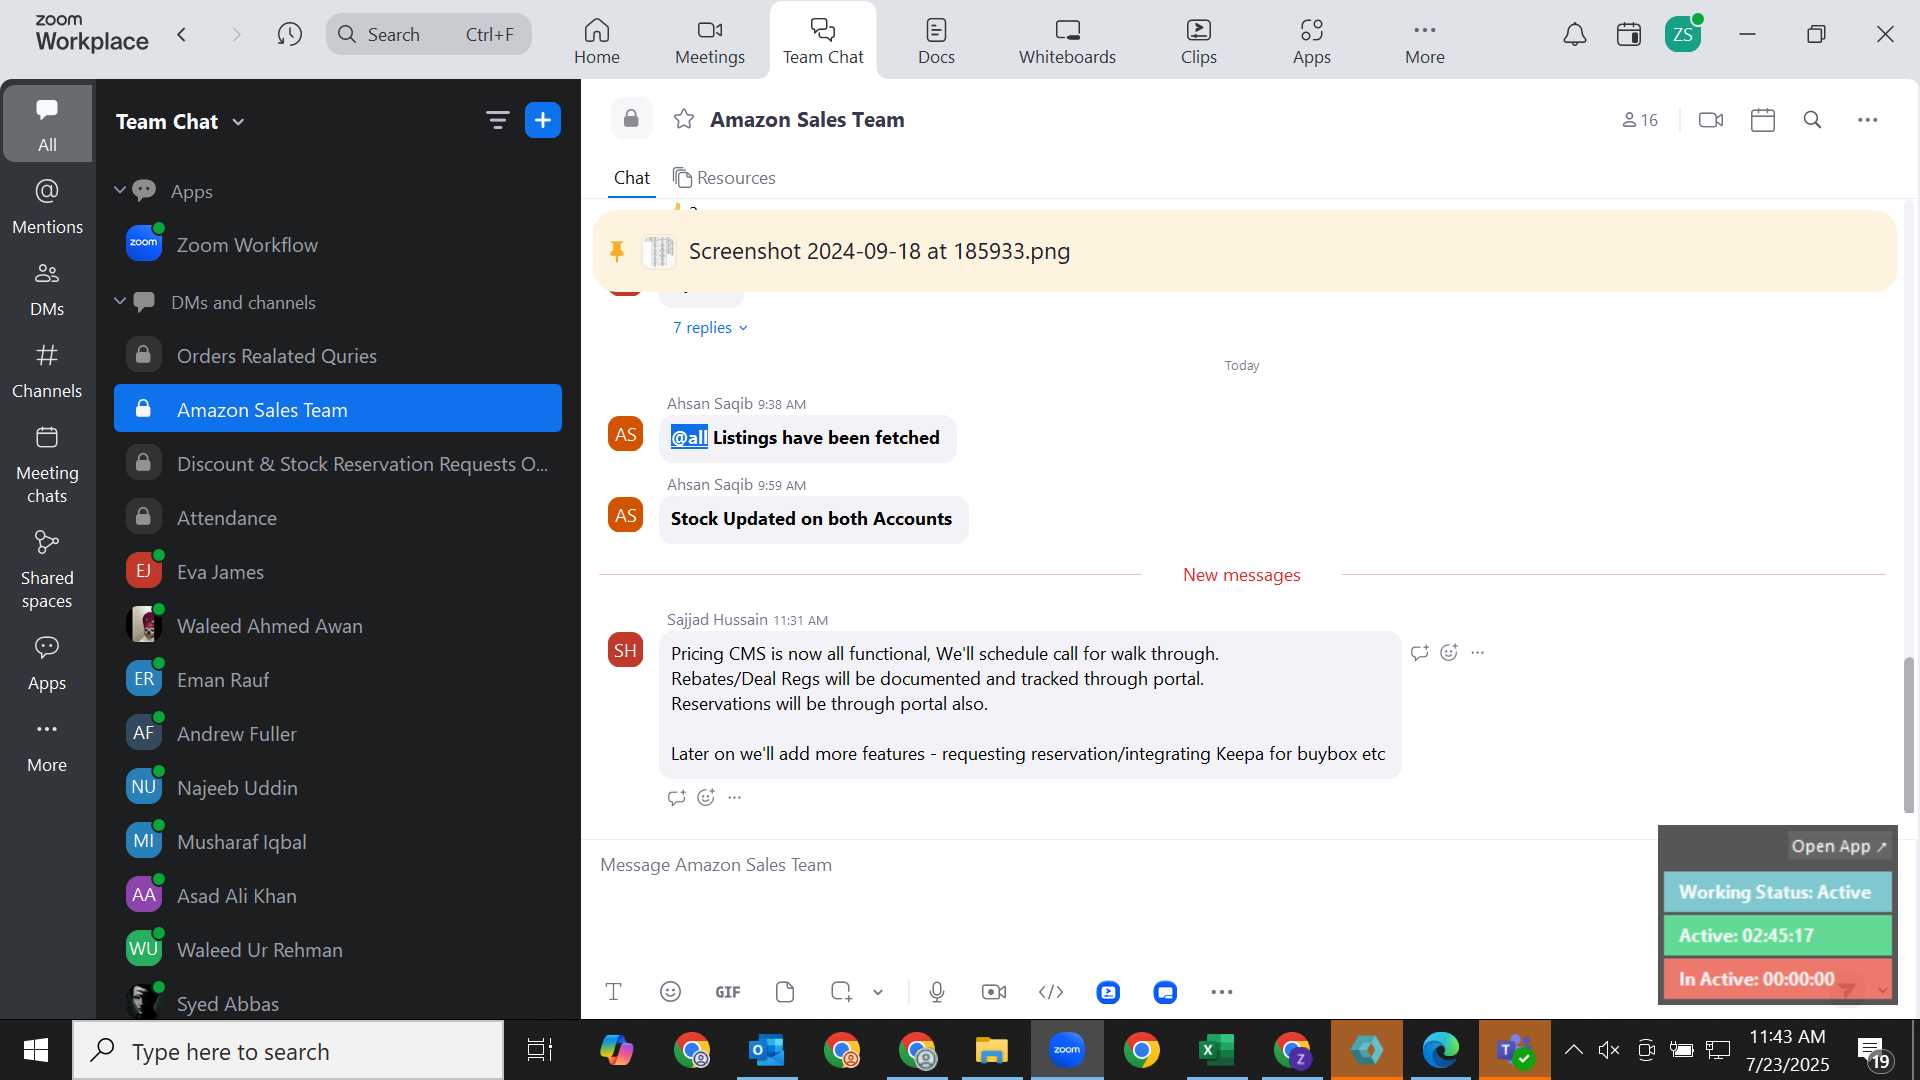The image size is (1920, 1080).
Task: Click the Open App button in the tracker
Action: point(1839,846)
